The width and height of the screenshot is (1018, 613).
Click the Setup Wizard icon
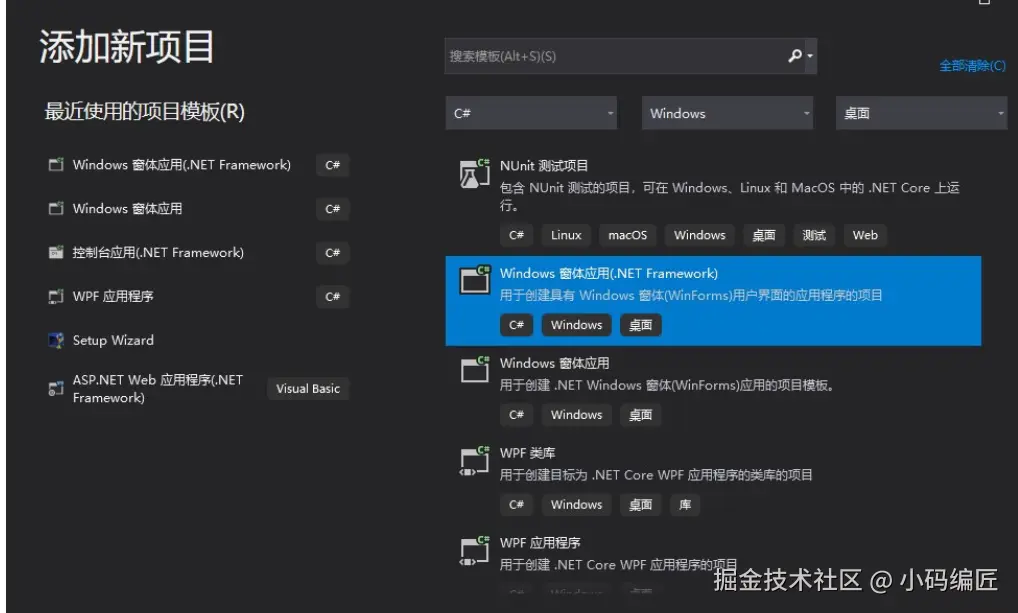point(56,340)
